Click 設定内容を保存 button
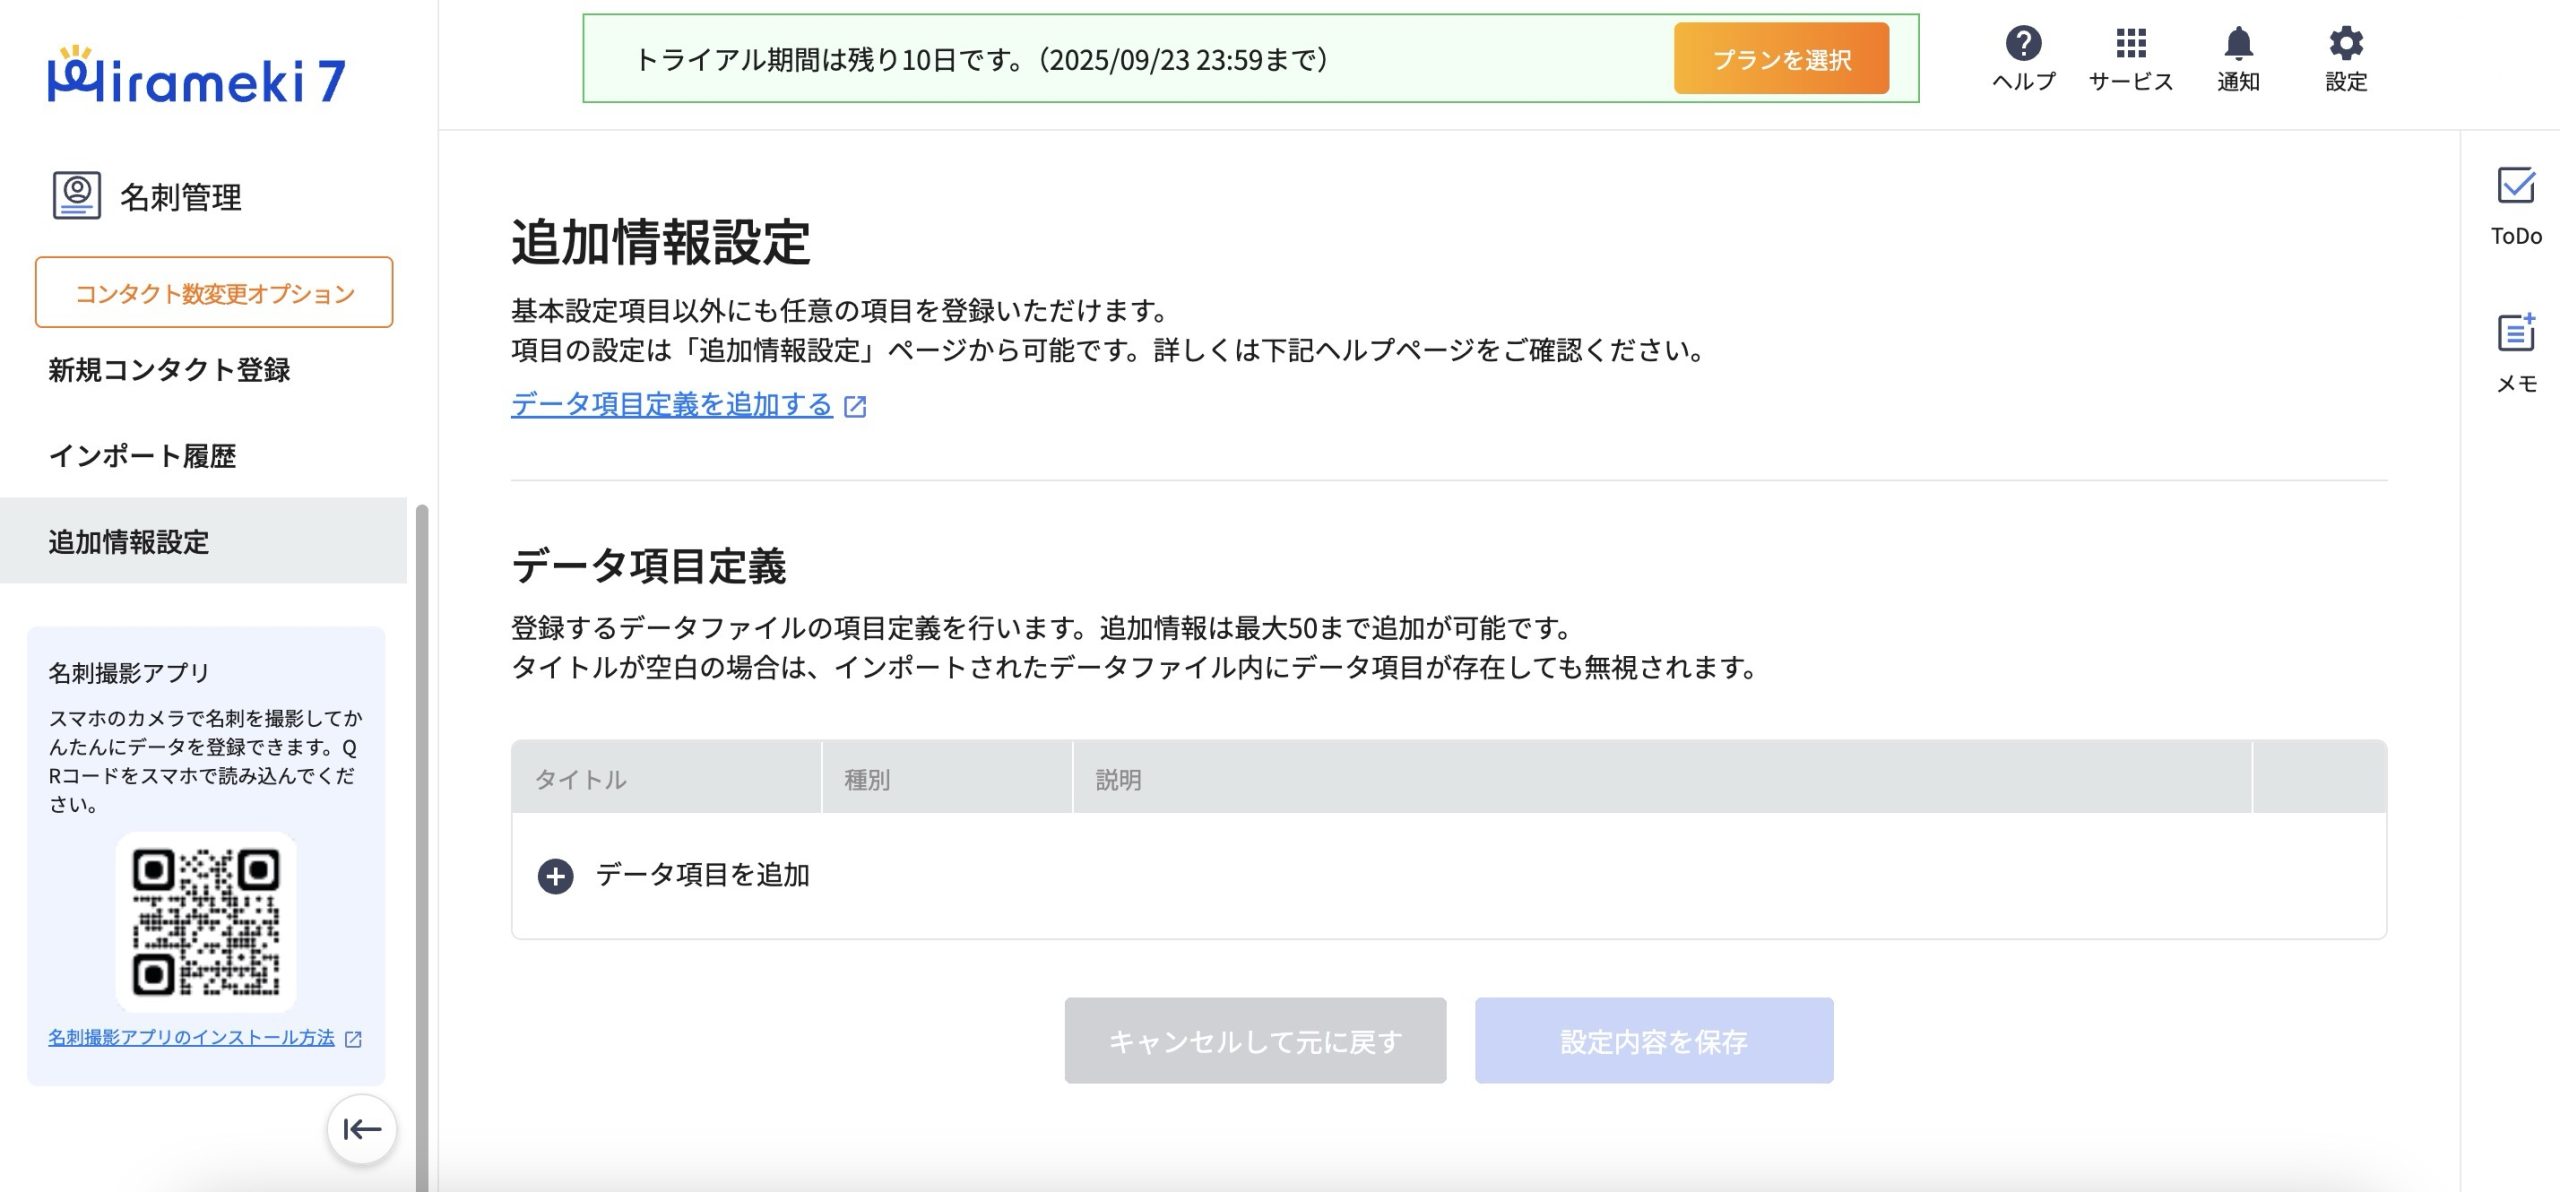Image resolution: width=2560 pixels, height=1192 pixels. click(x=1653, y=1041)
